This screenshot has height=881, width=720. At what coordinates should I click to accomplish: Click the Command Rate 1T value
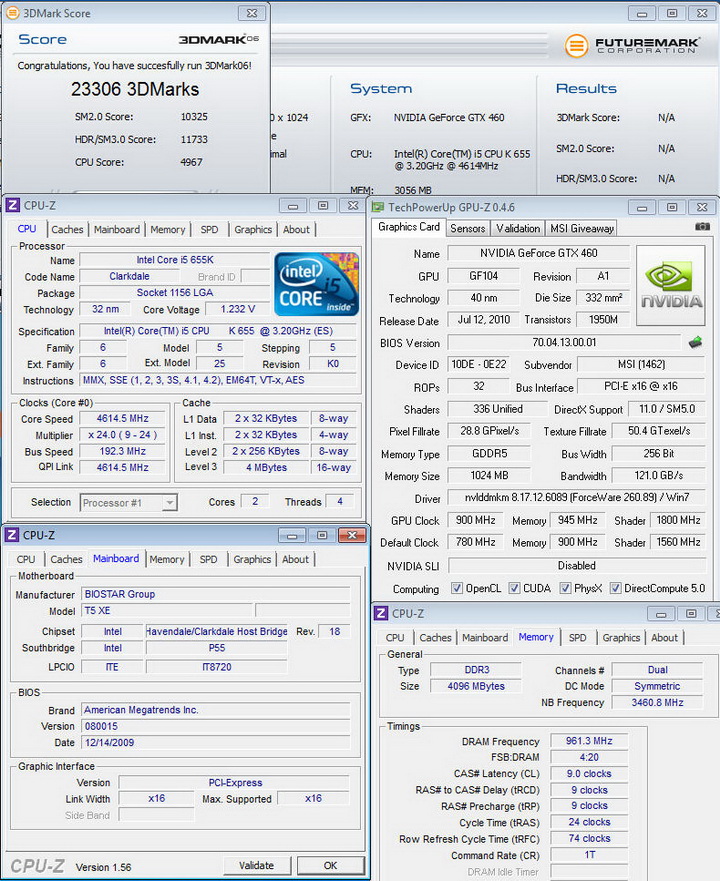click(x=589, y=855)
